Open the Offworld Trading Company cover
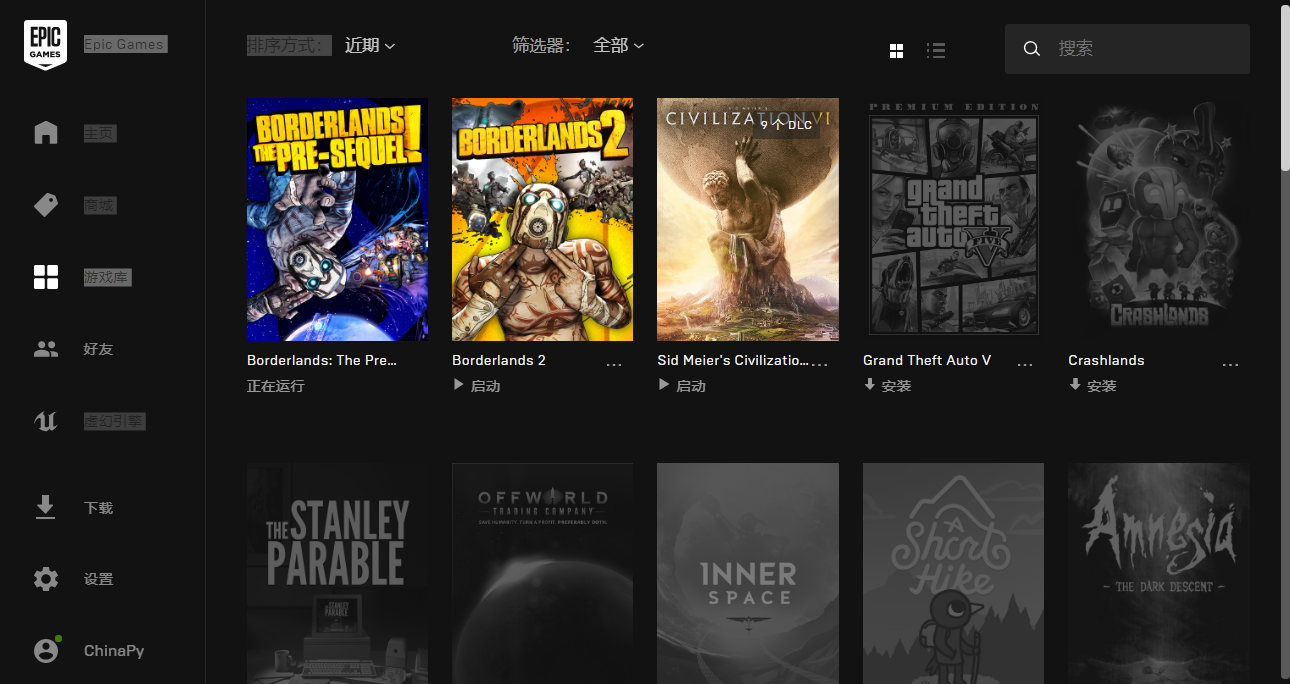This screenshot has height=684, width=1290. coord(542,573)
